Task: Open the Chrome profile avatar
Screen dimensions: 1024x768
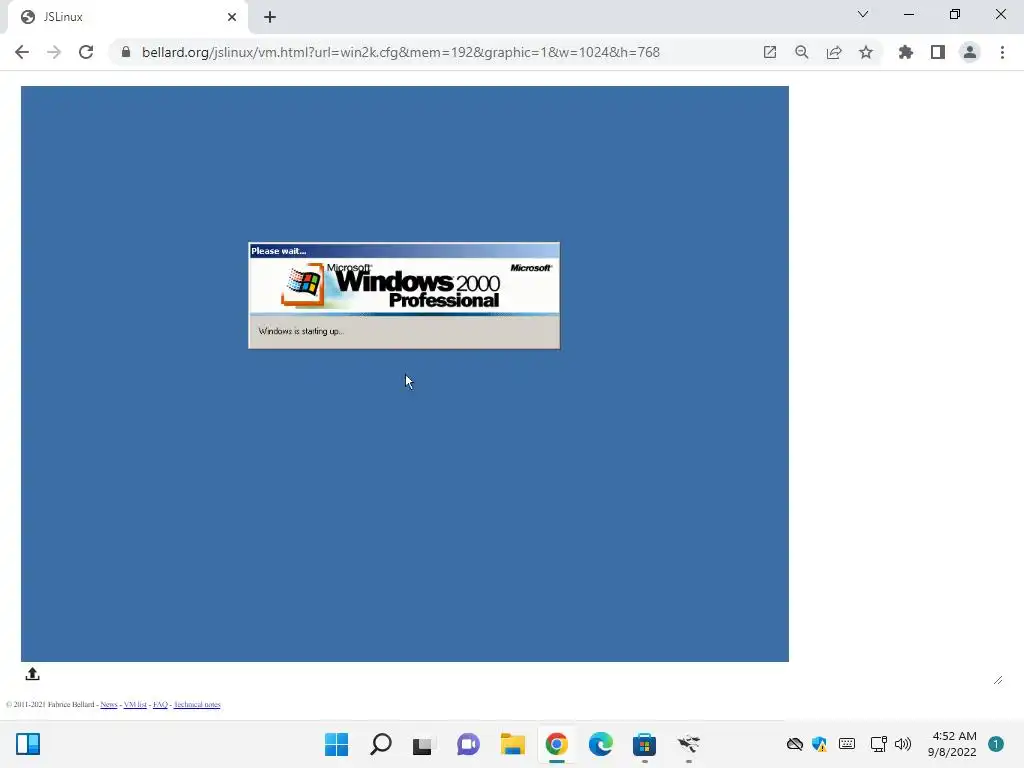Action: (x=970, y=52)
